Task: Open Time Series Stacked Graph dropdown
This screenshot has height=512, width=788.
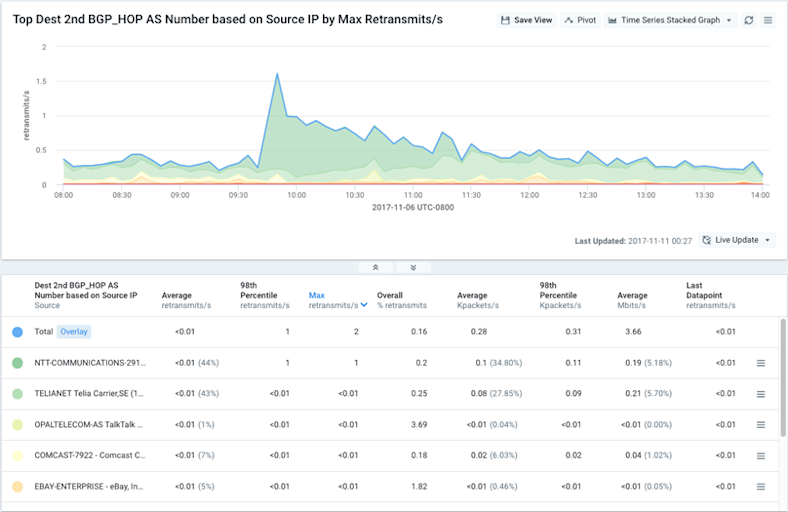Action: coord(670,20)
